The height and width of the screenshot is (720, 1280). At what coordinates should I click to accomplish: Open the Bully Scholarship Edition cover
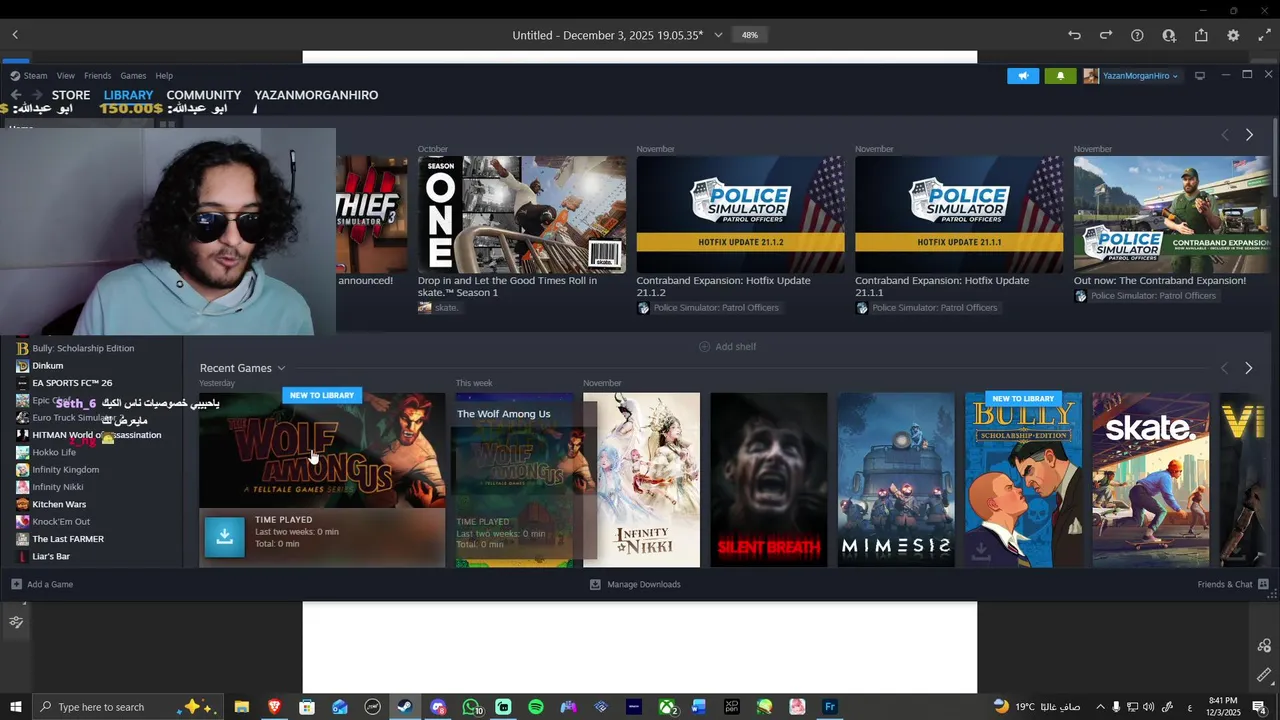1023,480
